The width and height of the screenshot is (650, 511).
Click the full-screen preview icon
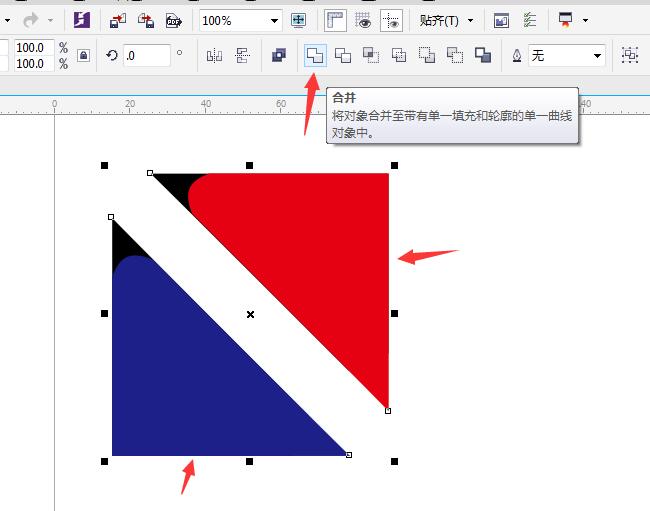point(298,20)
